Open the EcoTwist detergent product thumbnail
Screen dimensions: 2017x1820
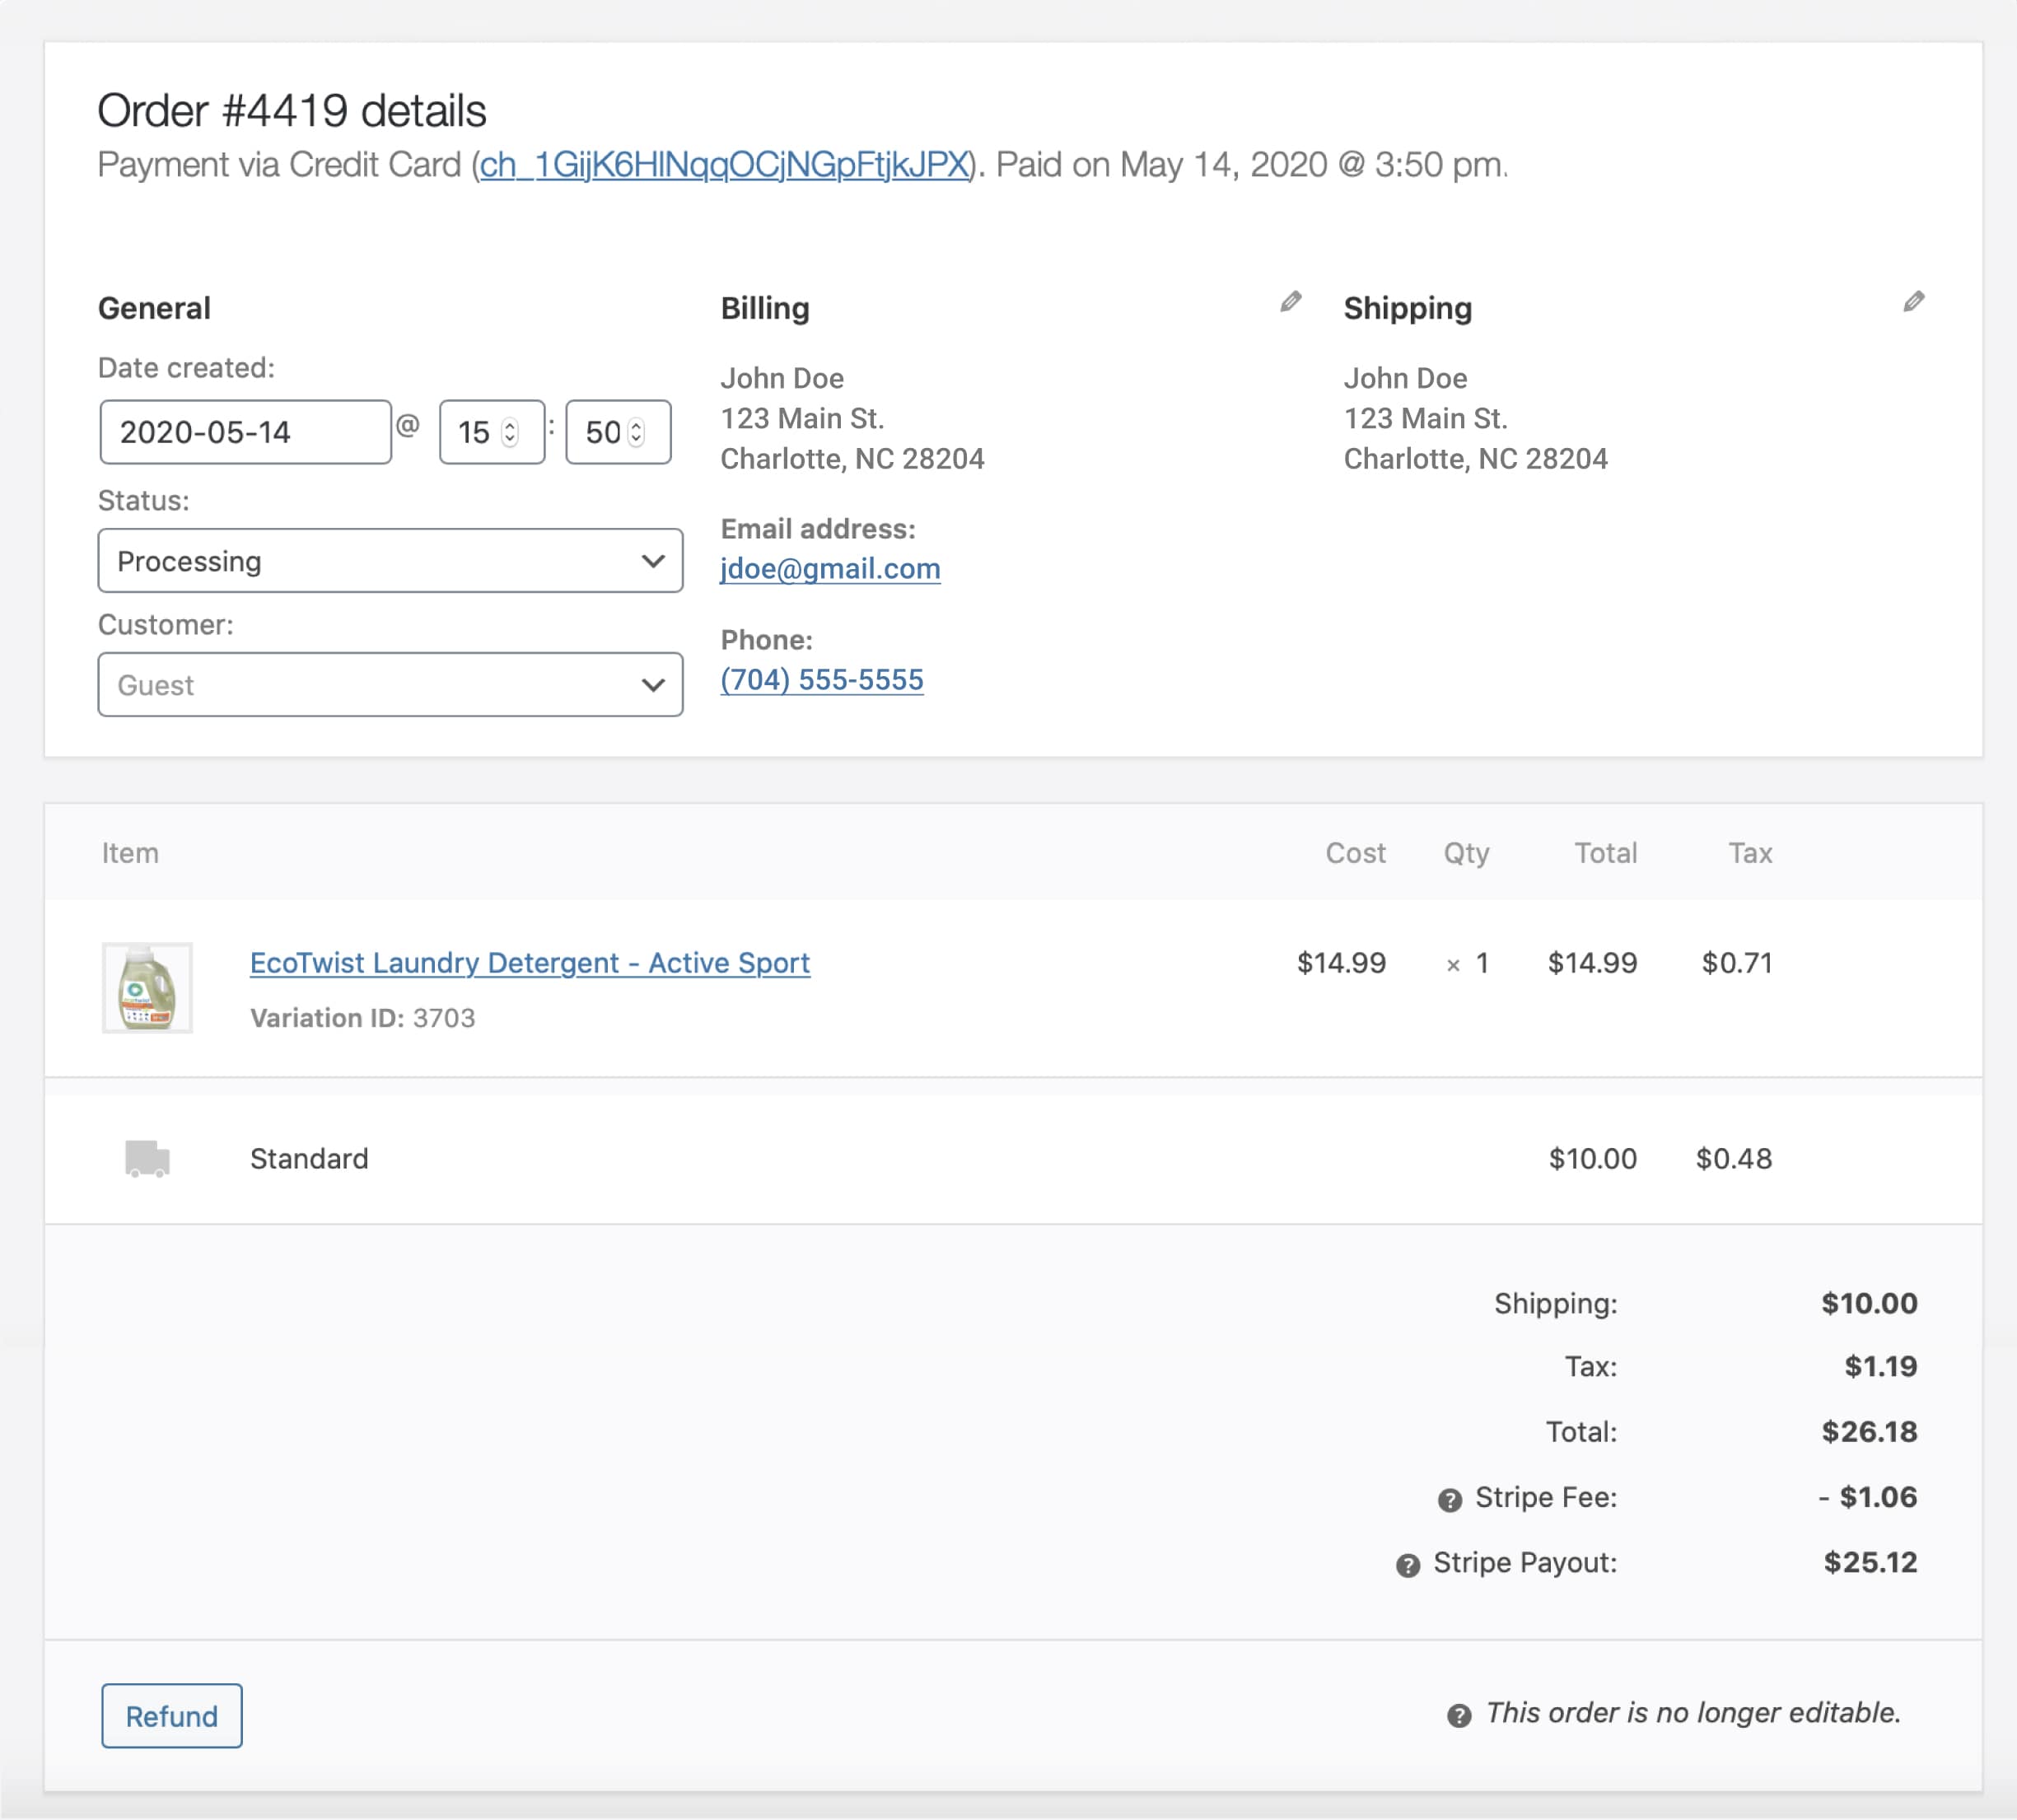[x=147, y=988]
